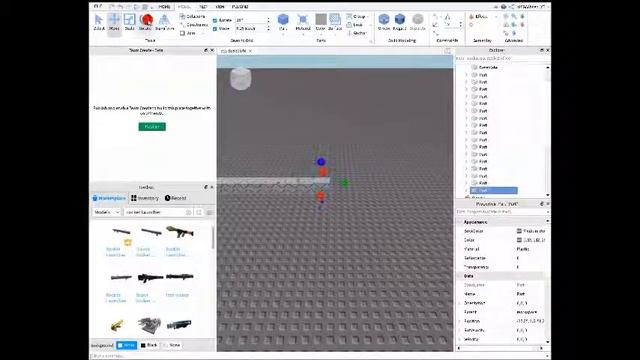Click the greyed Separate icon

[x=418, y=22]
